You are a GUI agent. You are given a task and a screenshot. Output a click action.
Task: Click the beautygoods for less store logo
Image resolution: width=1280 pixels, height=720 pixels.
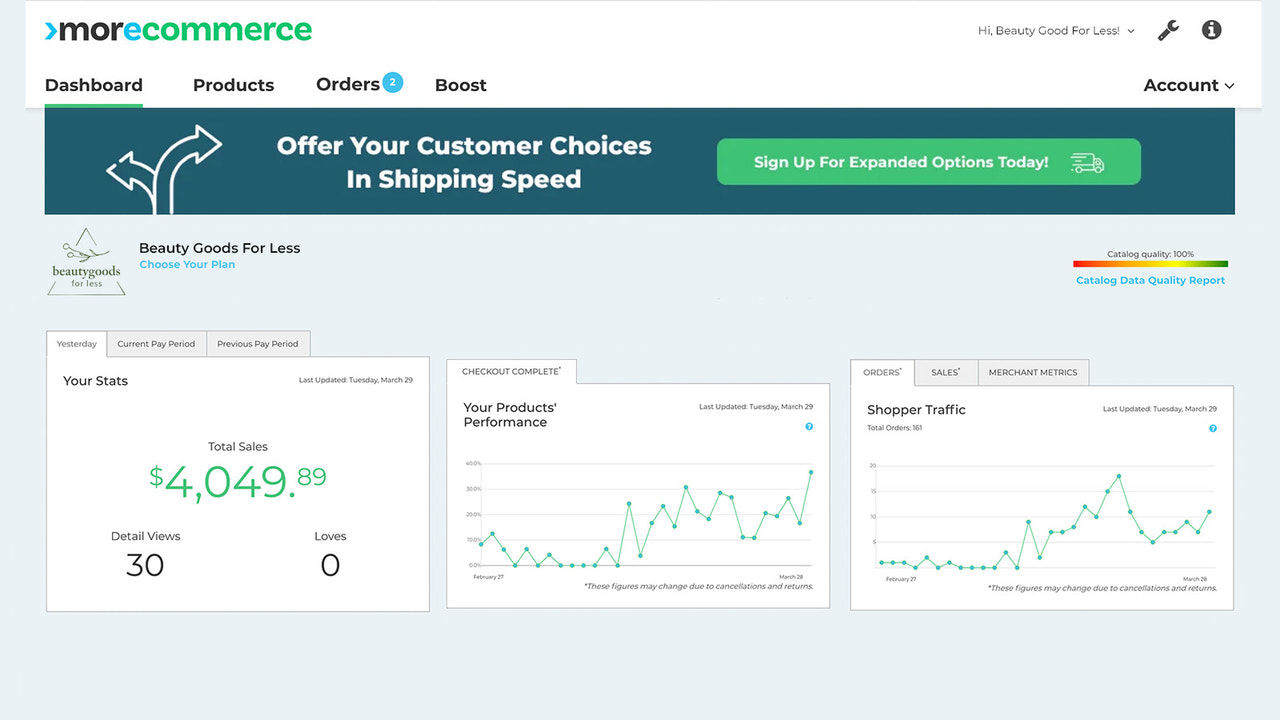coord(85,262)
